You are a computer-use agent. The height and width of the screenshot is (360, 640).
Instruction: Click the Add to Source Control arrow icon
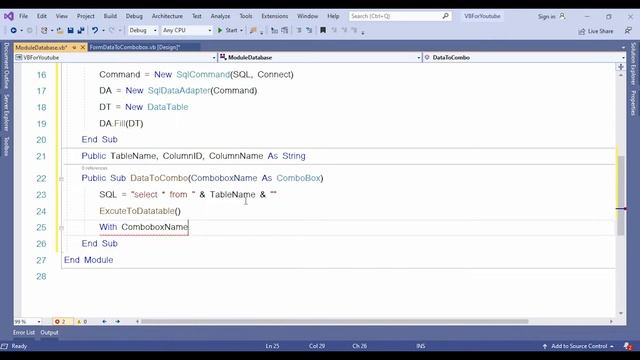[544, 346]
